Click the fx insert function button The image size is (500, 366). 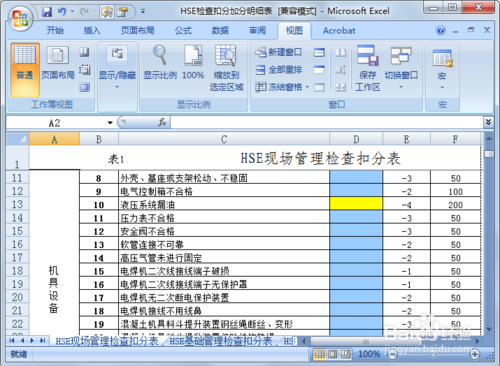point(162,123)
